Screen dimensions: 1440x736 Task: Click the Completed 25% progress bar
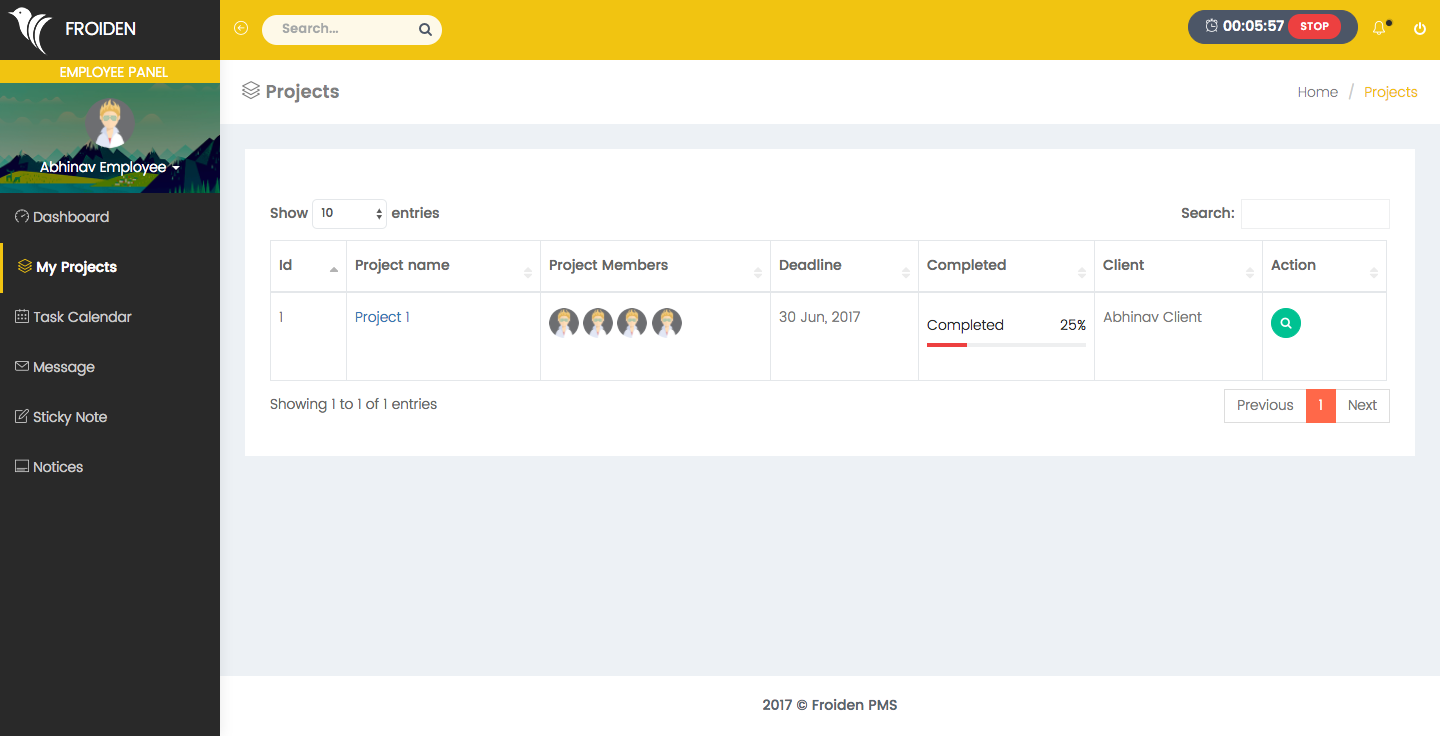(1006, 344)
